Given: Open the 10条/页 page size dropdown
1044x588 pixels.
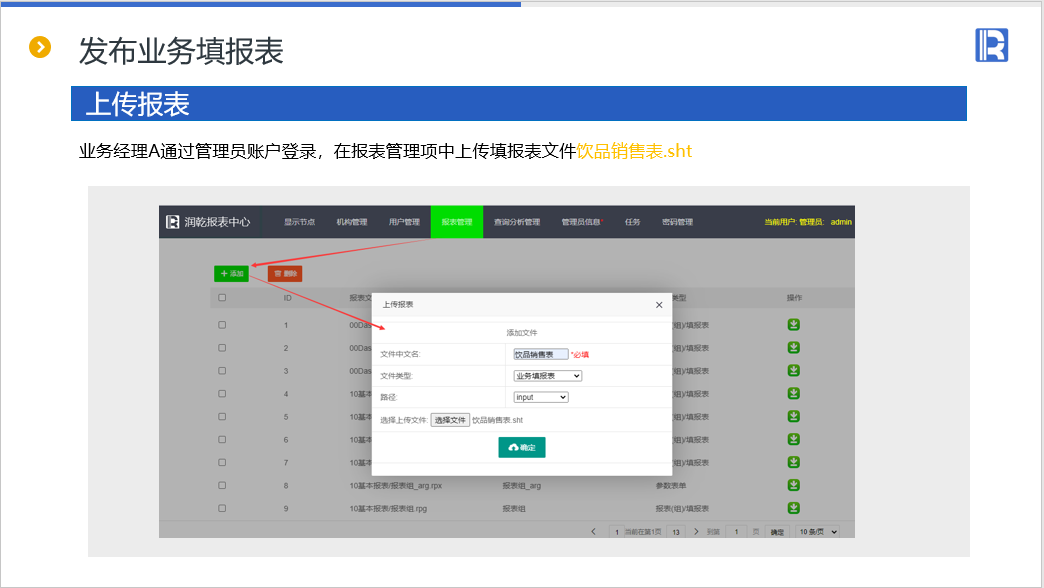Looking at the screenshot, I should [818, 532].
